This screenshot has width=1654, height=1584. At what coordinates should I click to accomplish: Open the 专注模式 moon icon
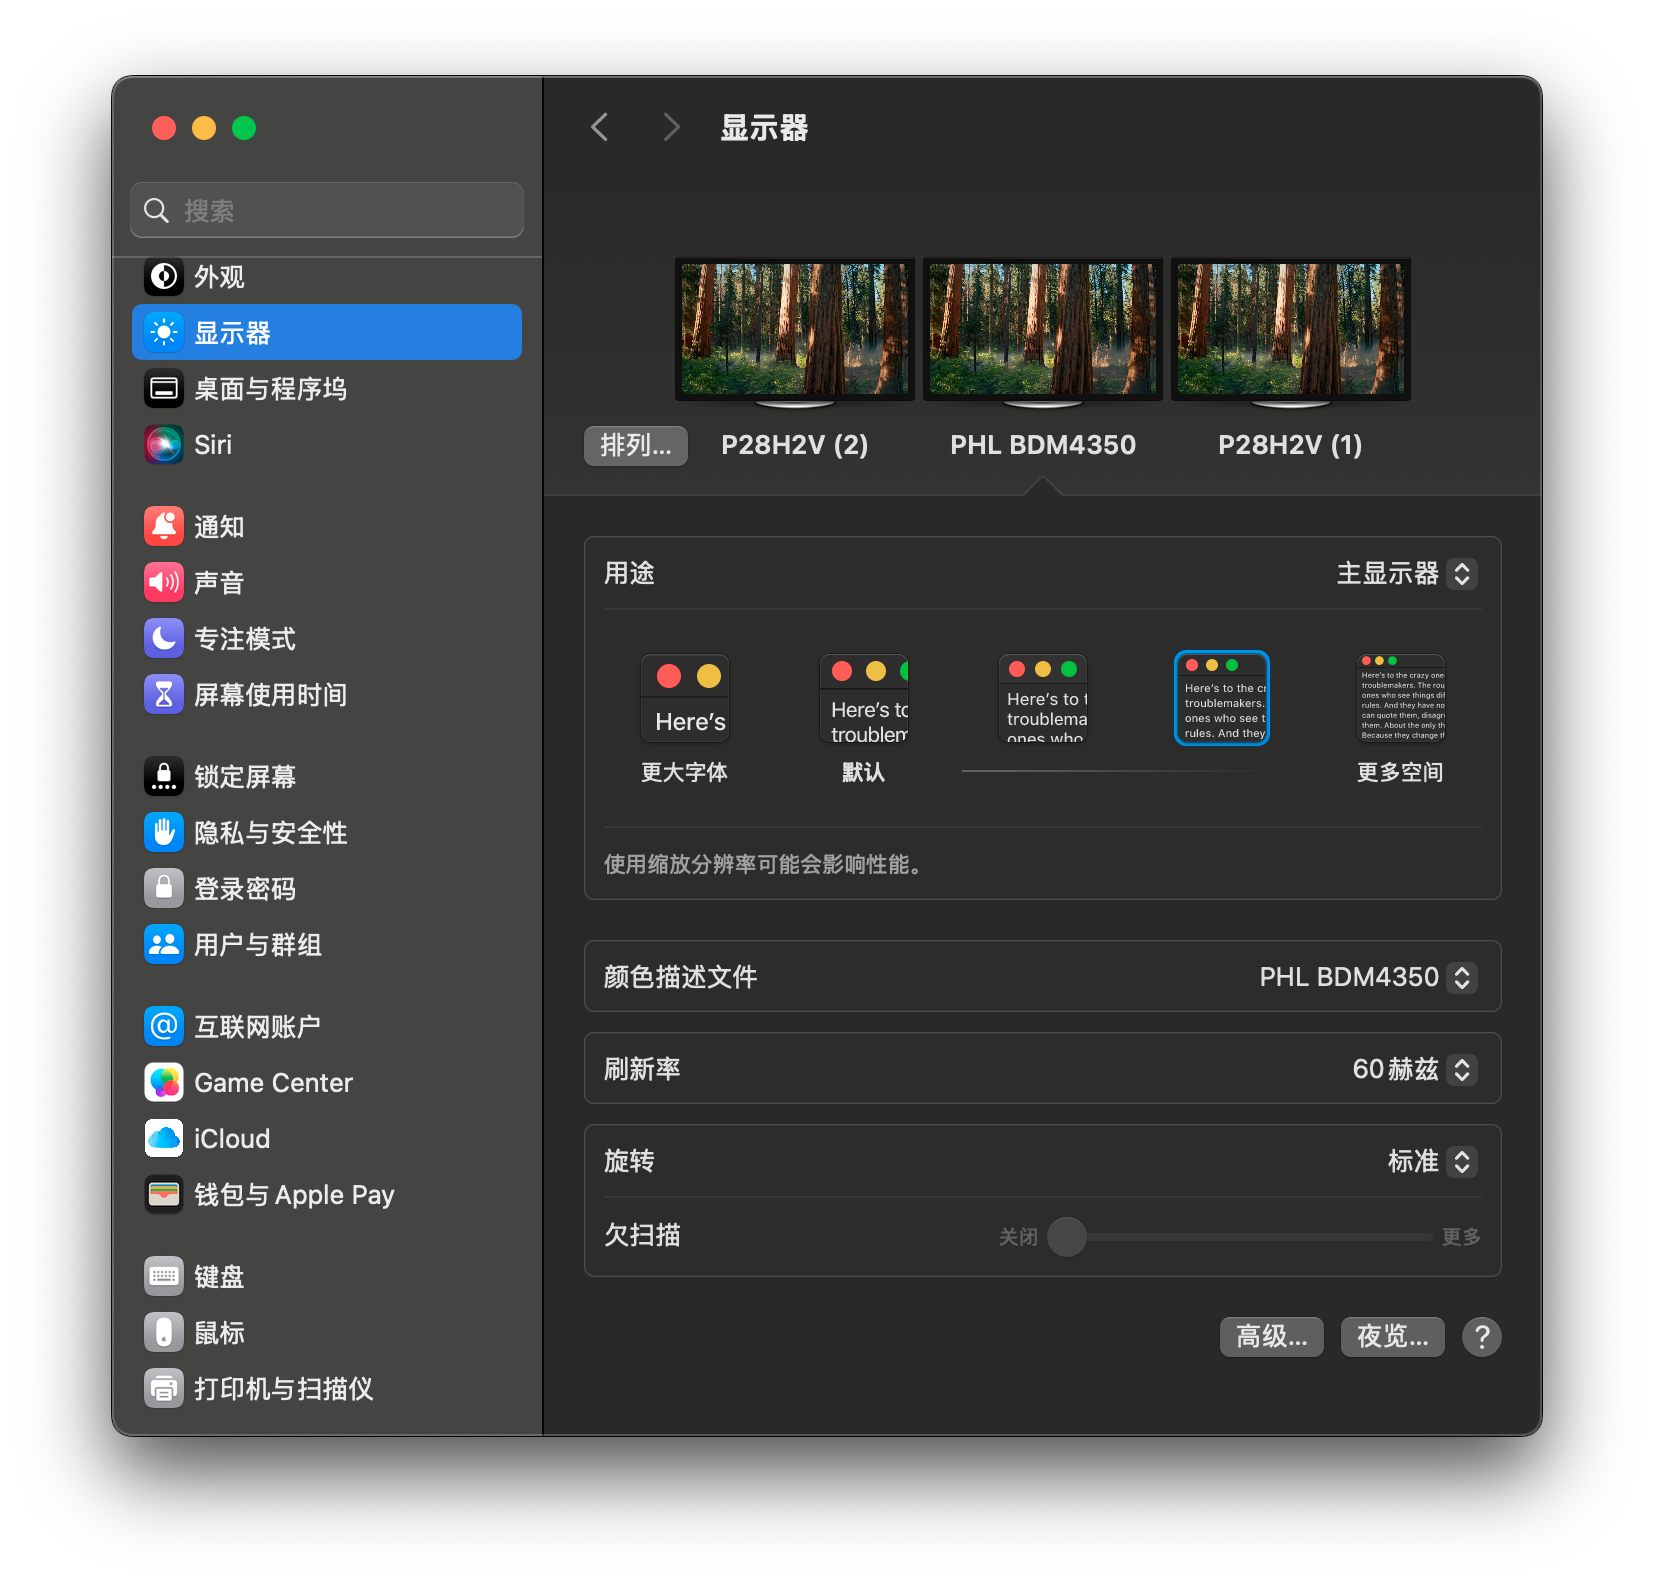click(164, 638)
